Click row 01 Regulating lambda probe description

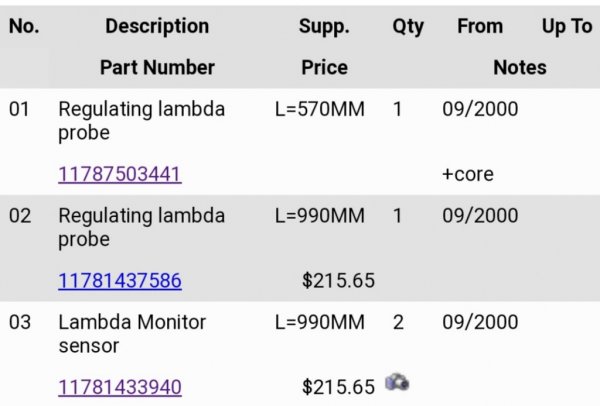[141, 121]
